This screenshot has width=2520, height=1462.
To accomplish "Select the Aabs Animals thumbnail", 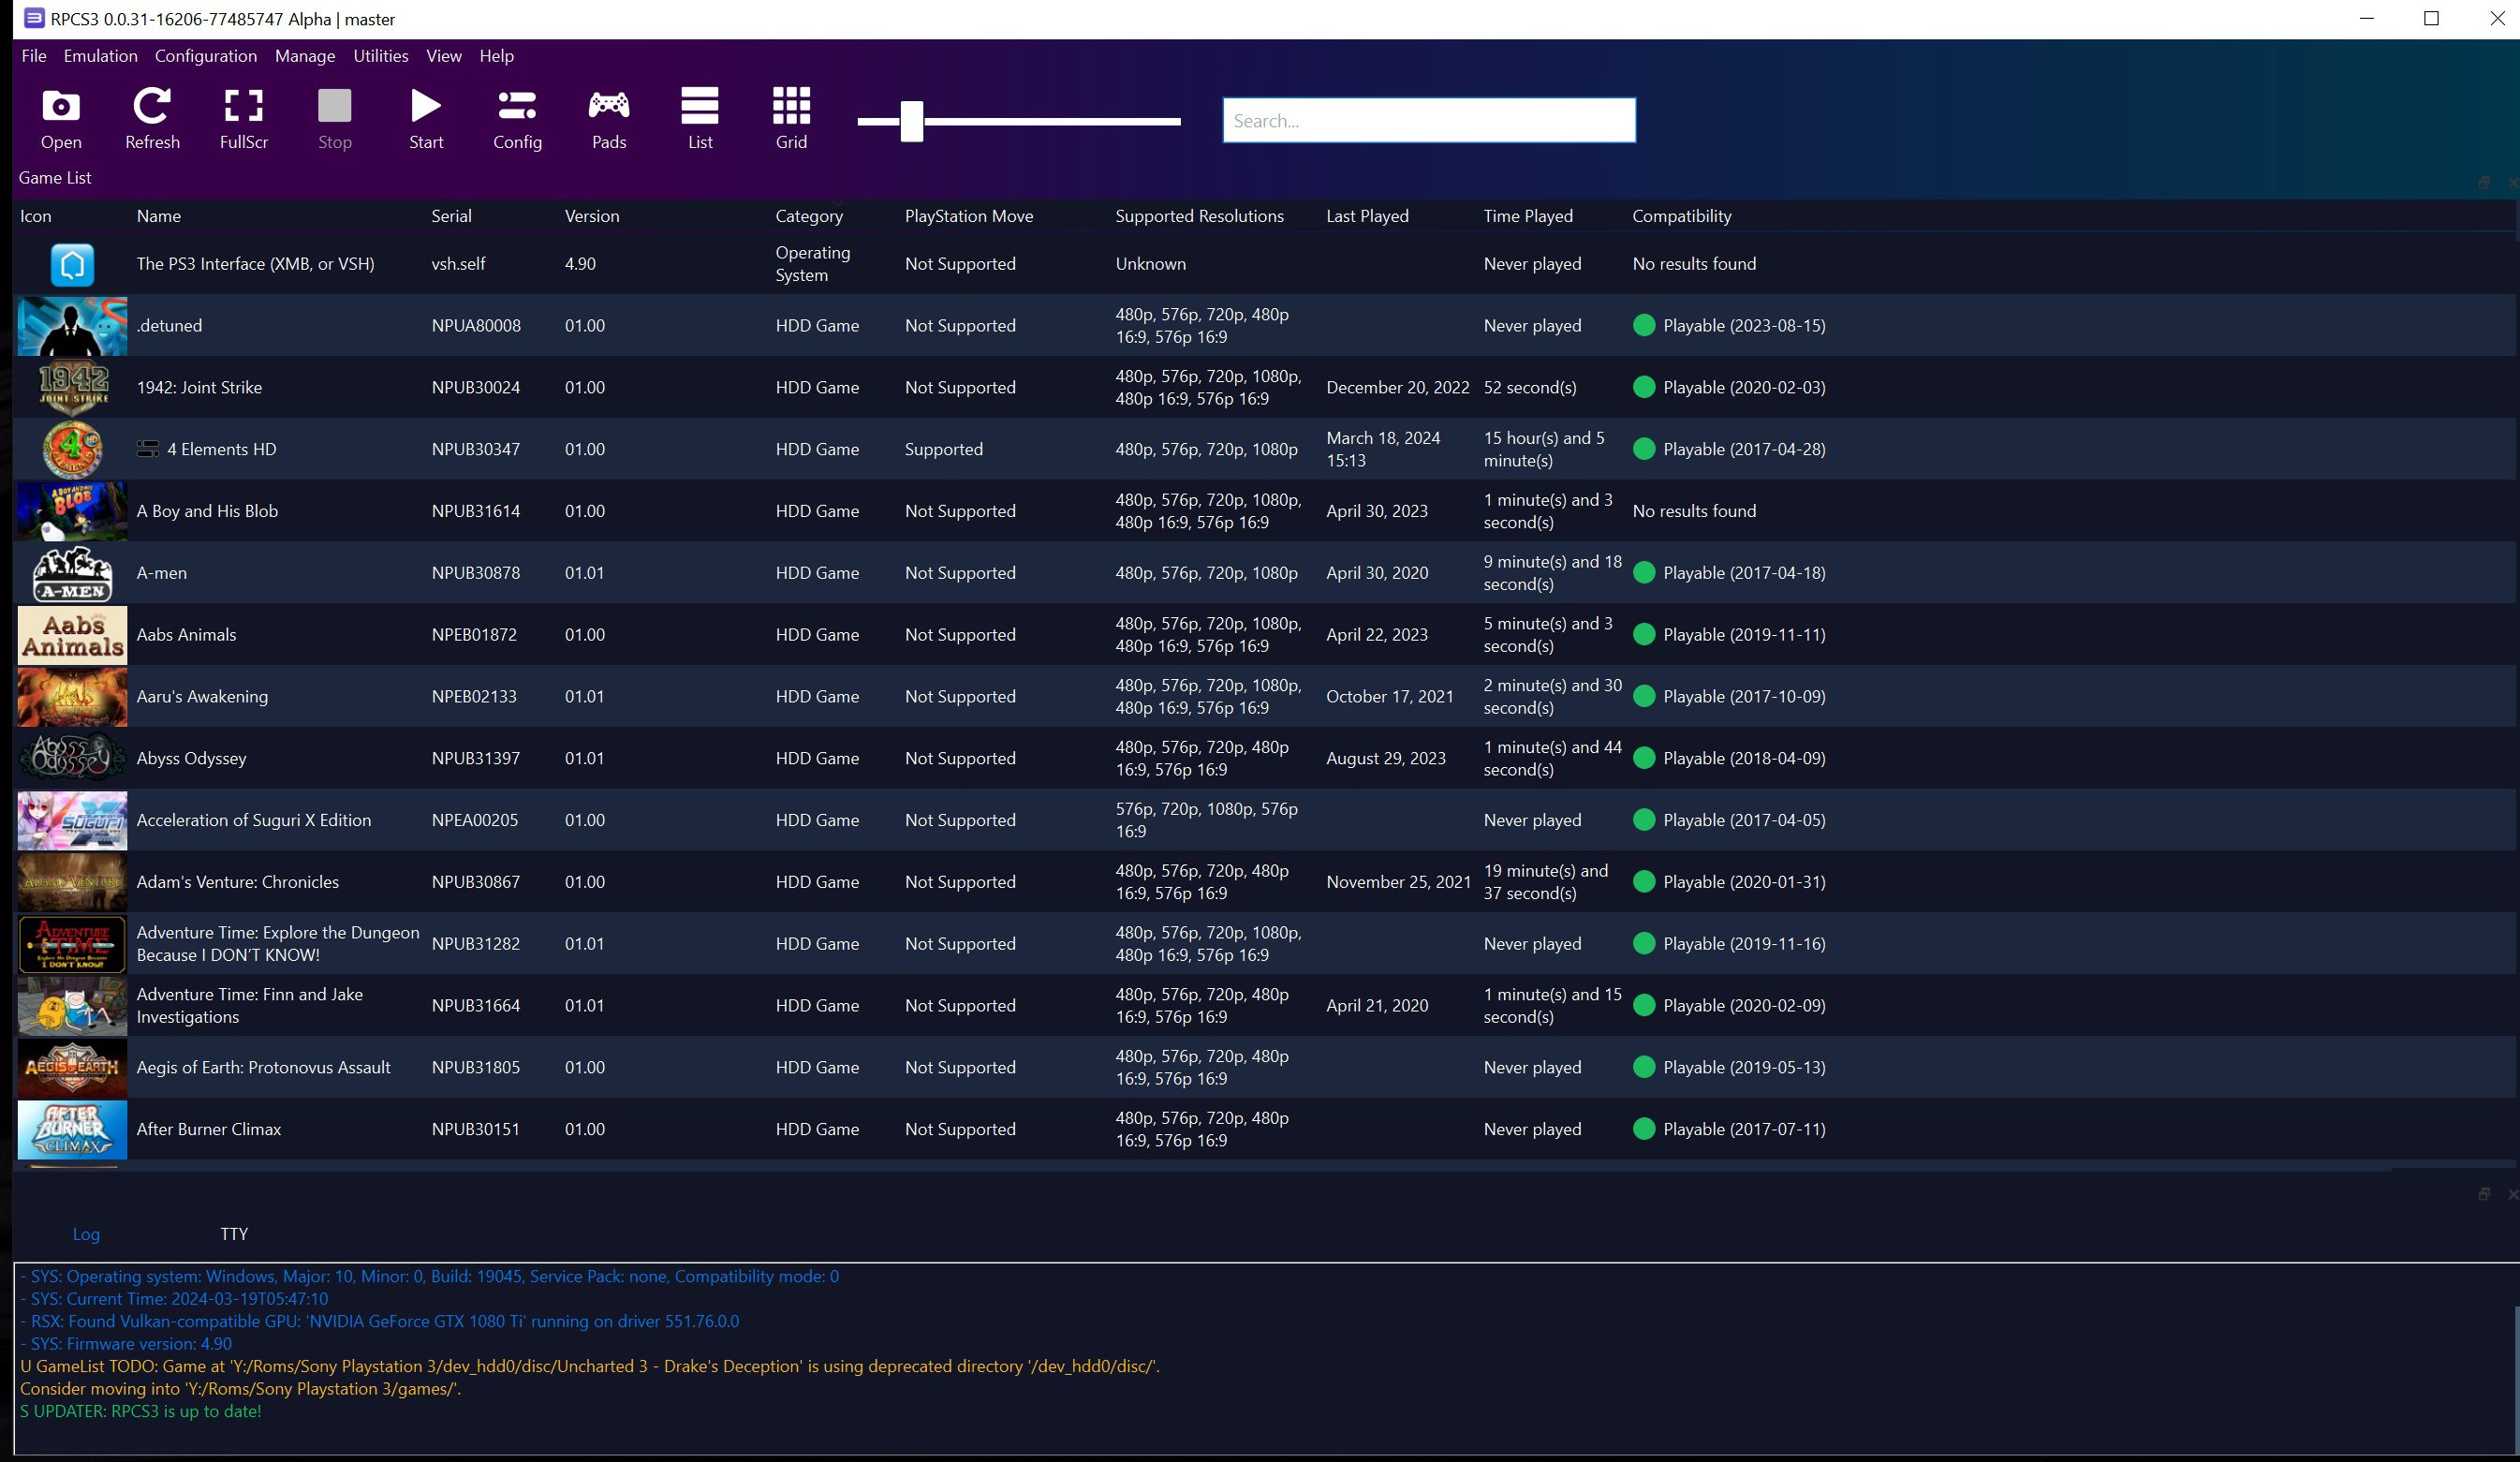I will click(72, 635).
